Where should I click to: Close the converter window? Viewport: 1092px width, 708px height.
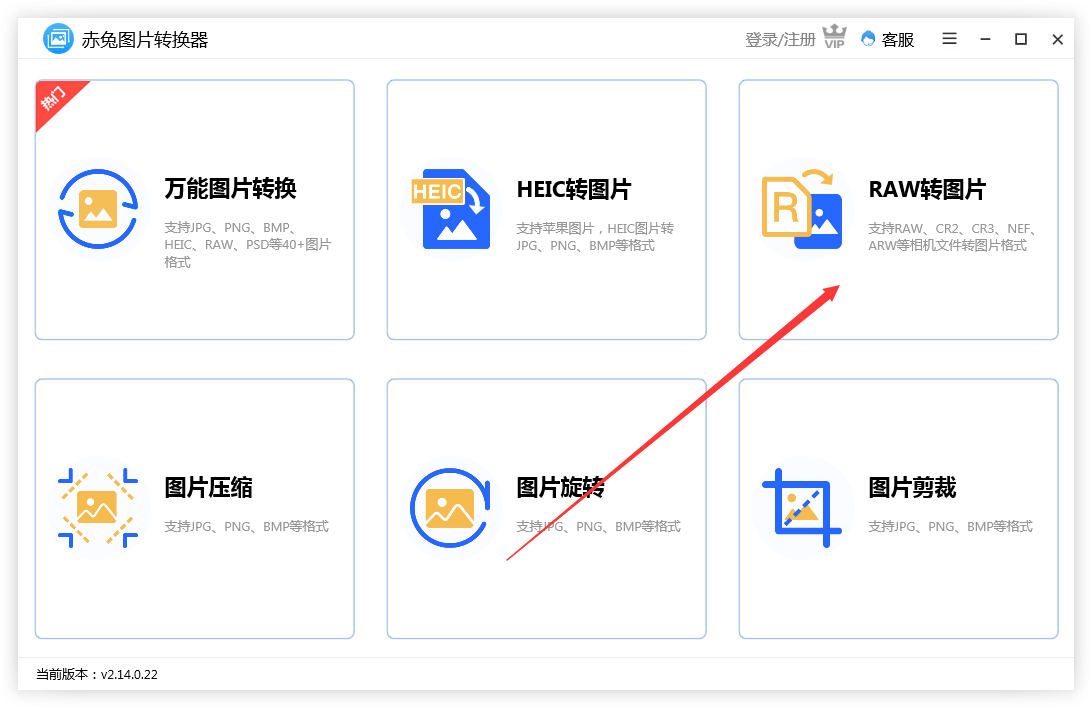click(x=1057, y=39)
